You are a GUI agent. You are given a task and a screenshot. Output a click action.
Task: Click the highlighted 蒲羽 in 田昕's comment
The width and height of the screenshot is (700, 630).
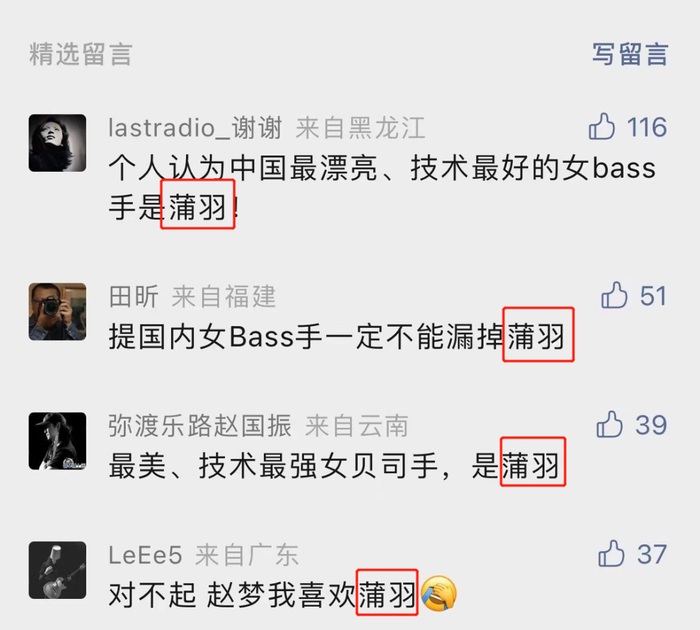[538, 334]
